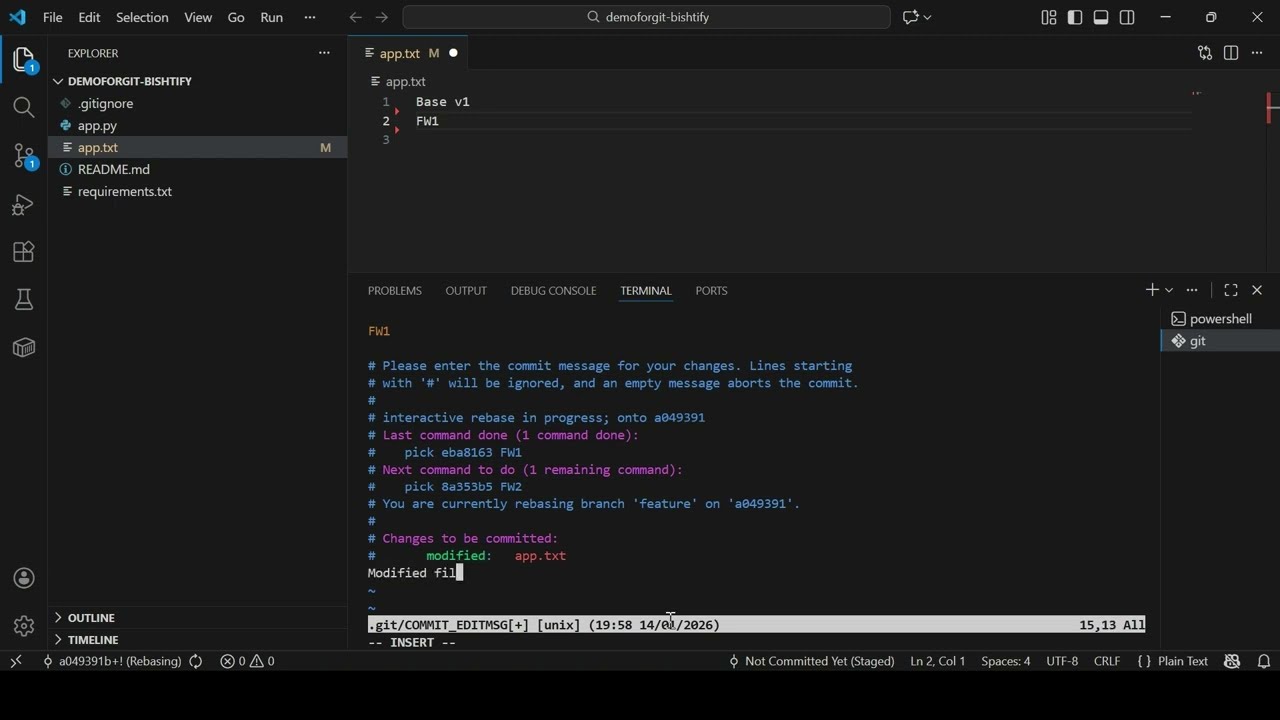Open changes compare icon in editor toolbar

(x=1205, y=53)
